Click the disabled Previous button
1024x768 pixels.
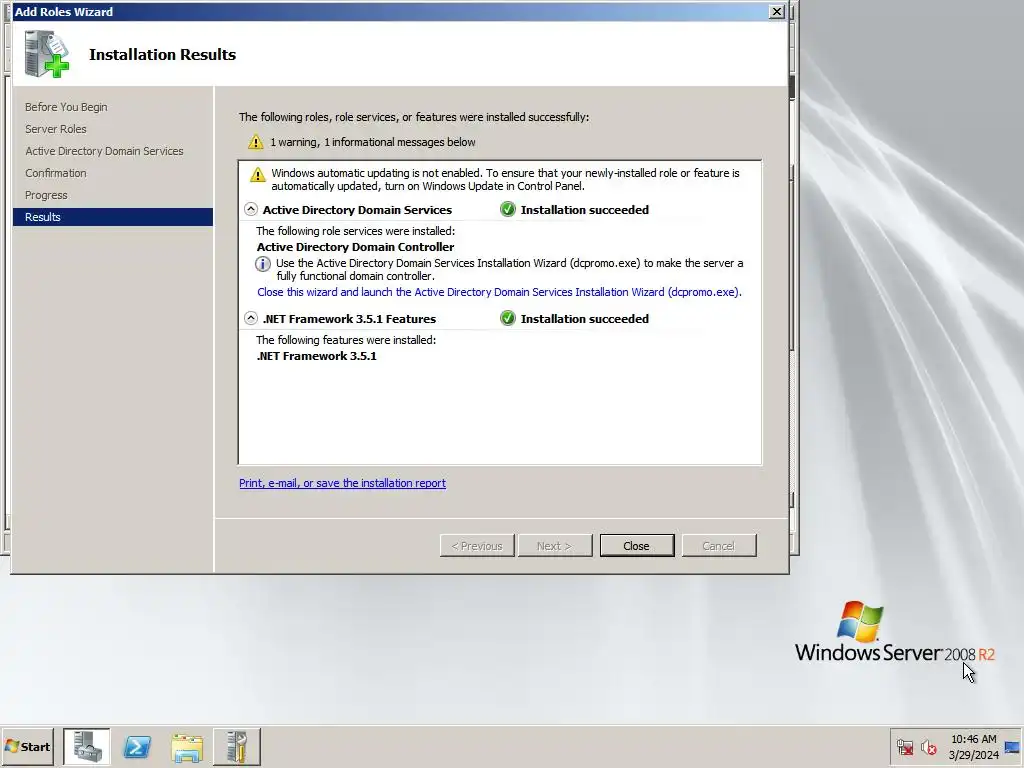[x=477, y=546]
